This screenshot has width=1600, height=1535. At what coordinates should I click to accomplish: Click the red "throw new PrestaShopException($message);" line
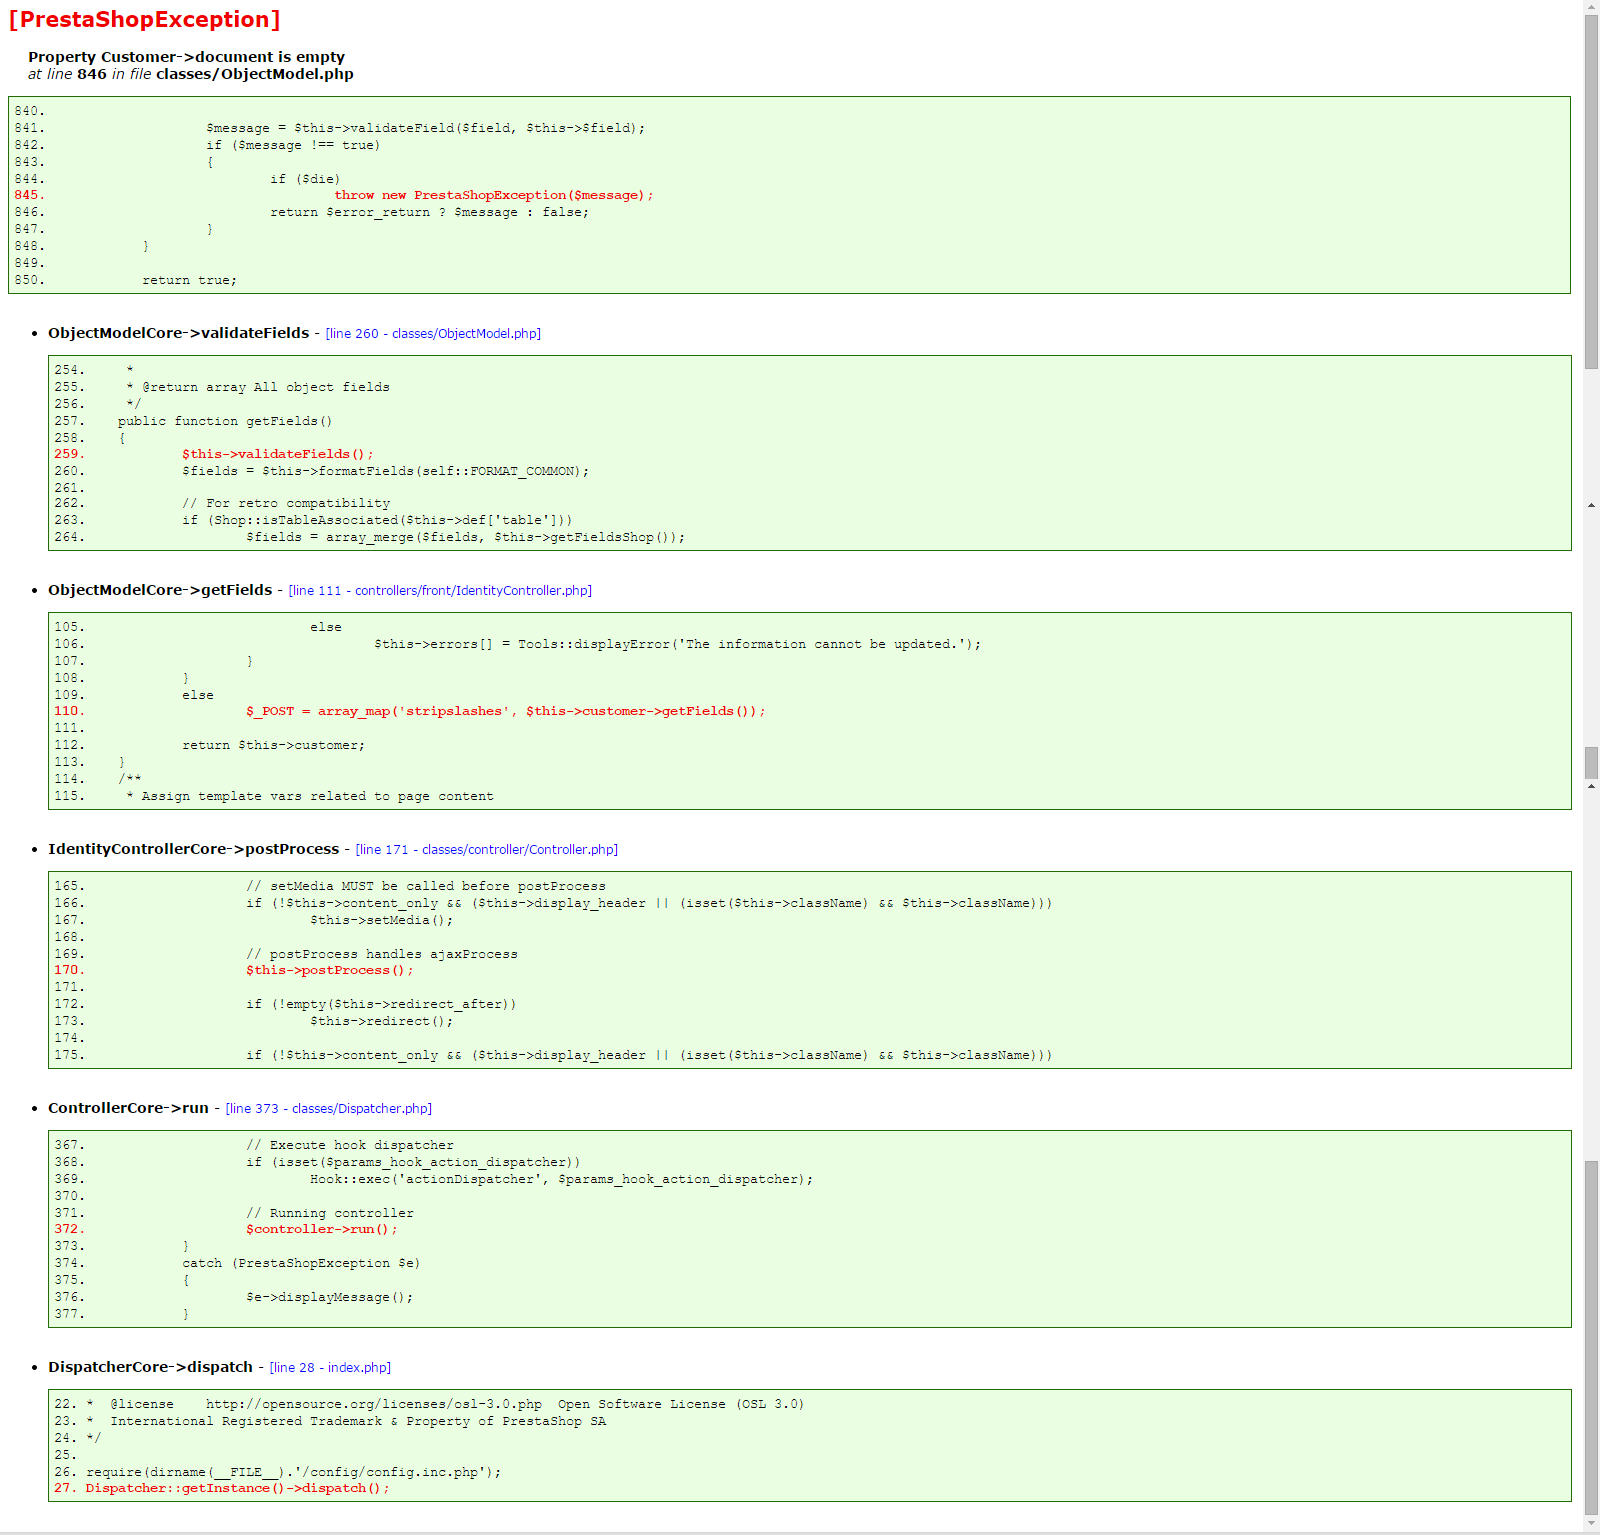[x=494, y=196]
